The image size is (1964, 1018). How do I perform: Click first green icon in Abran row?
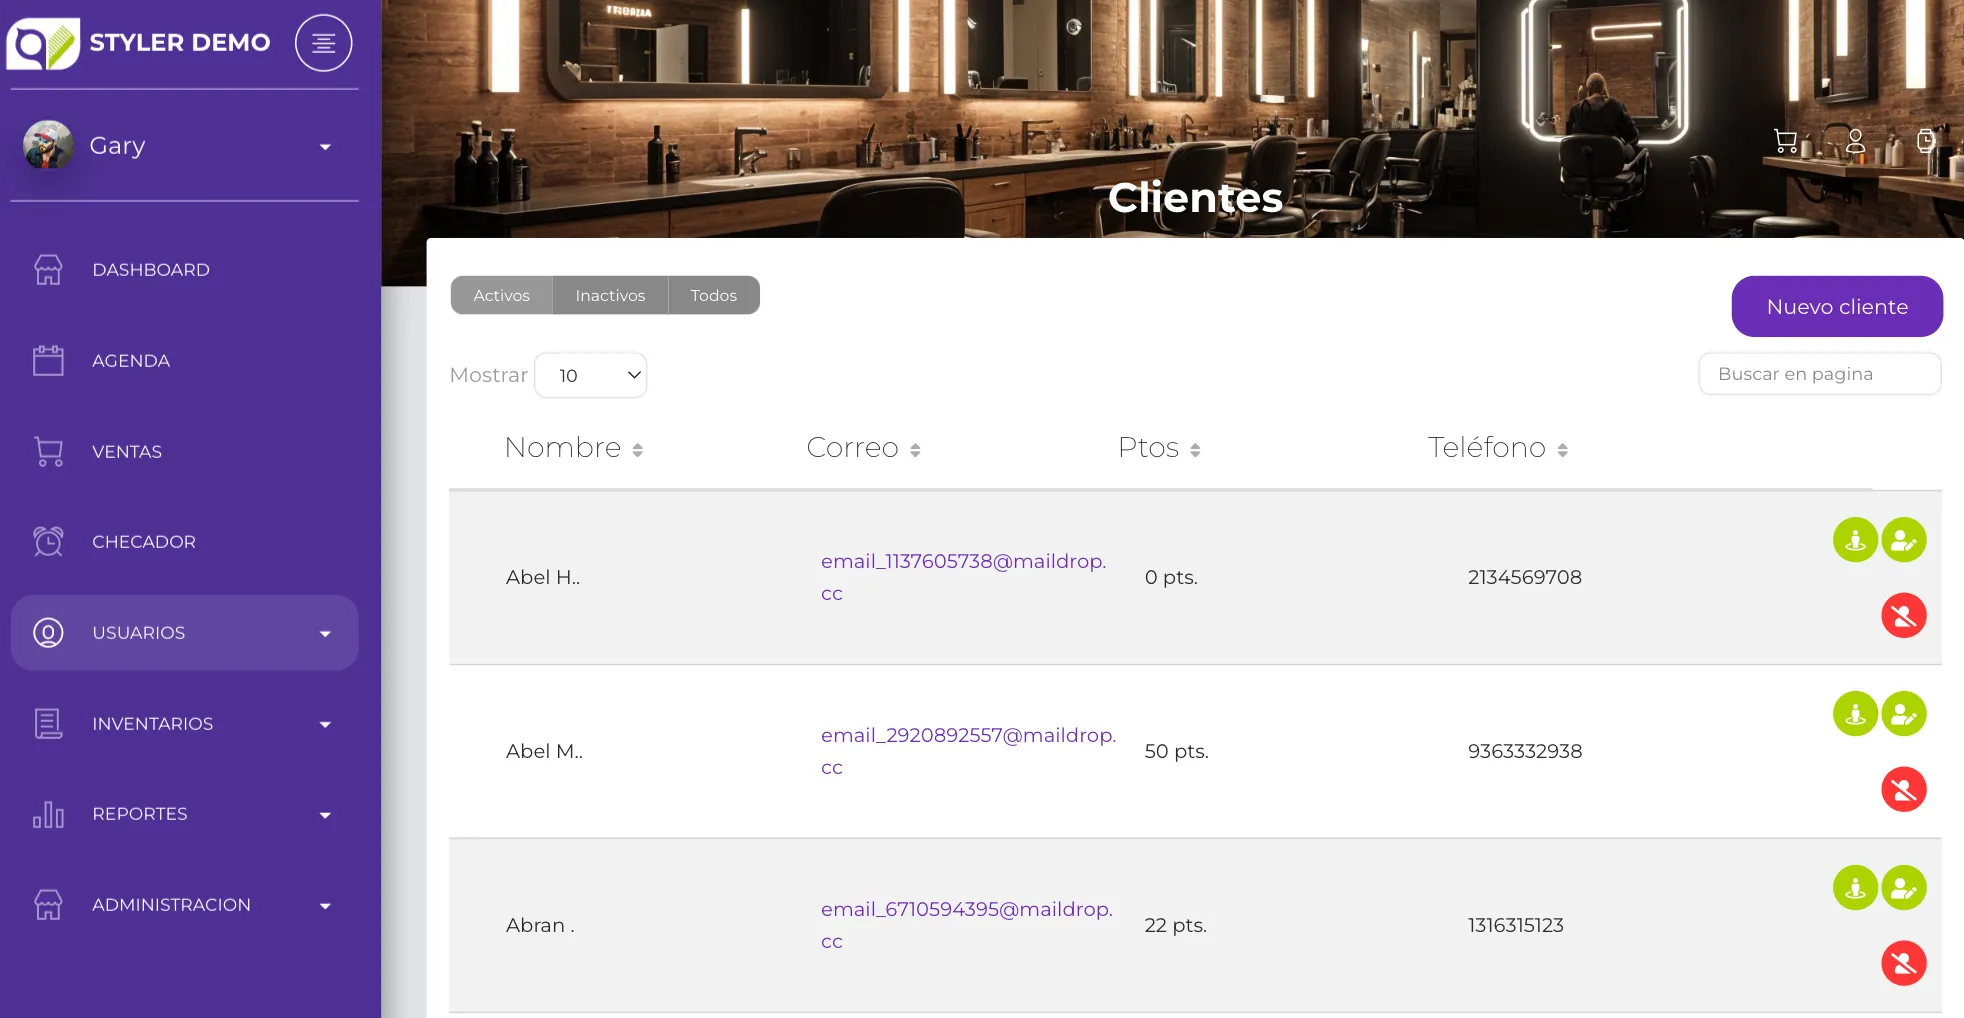[x=1854, y=887]
